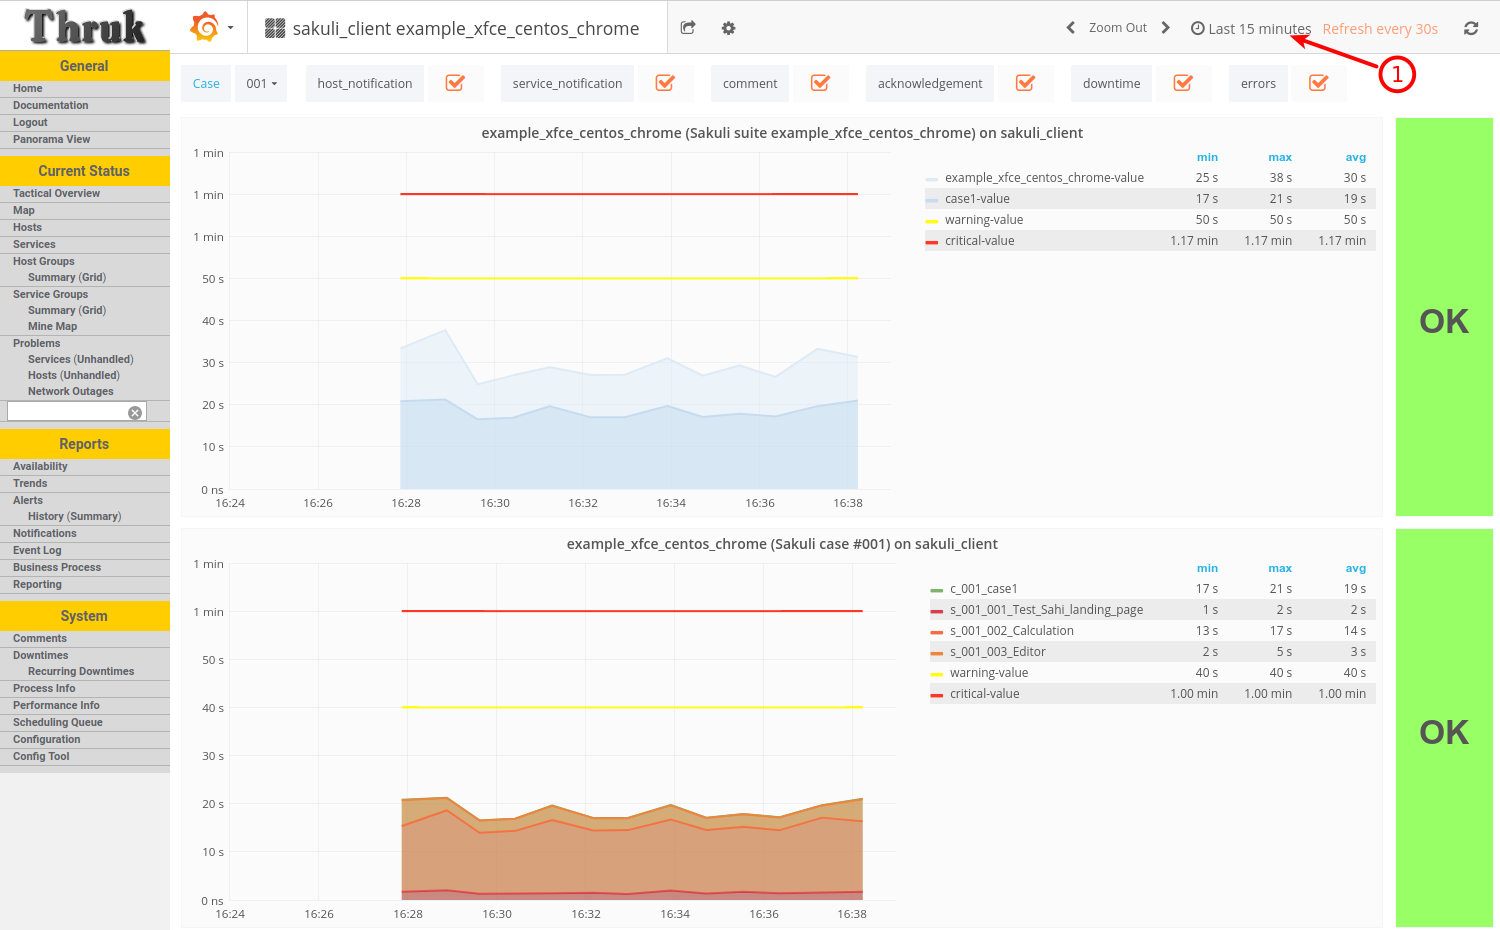The image size is (1500, 930).
Task: Shift time range forward with right chevron
Action: [x=1165, y=28]
